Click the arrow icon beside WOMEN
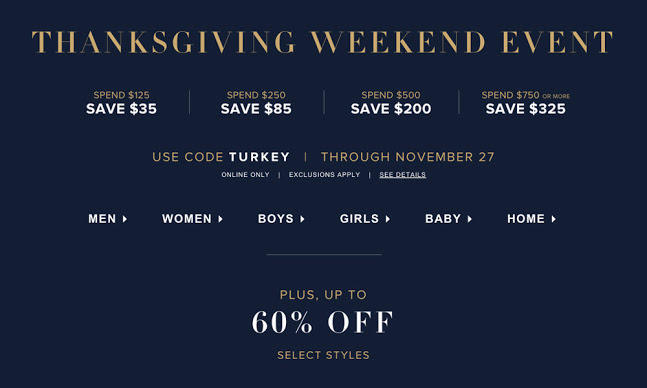The height and width of the screenshot is (388, 647). pos(220,219)
